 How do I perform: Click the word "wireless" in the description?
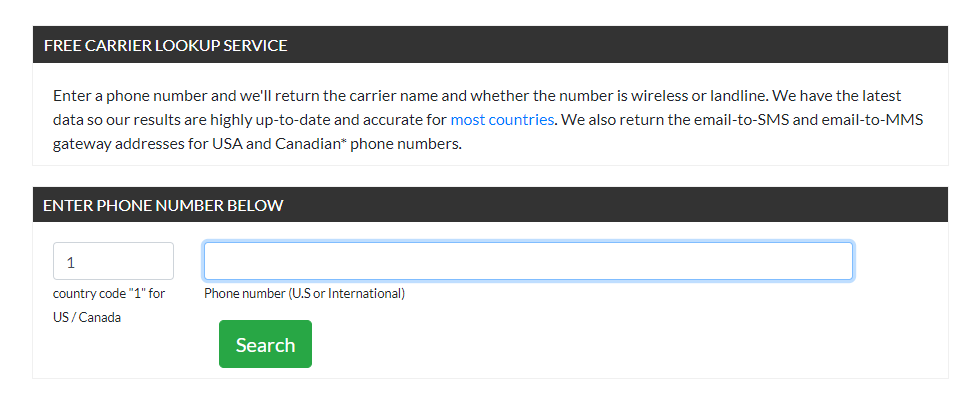click(658, 96)
